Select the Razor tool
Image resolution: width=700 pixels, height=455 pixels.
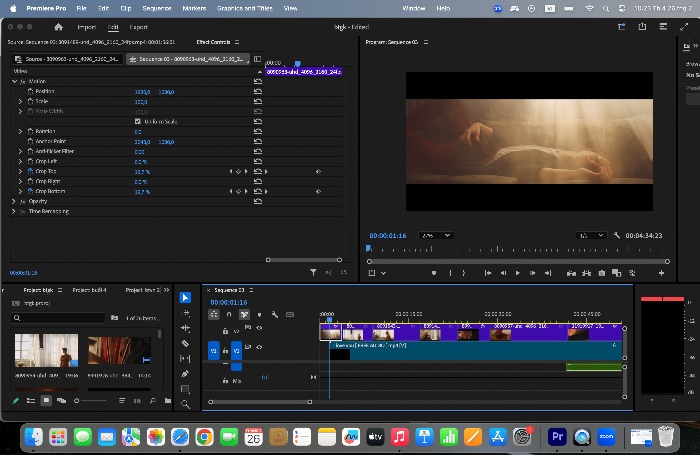click(x=185, y=343)
